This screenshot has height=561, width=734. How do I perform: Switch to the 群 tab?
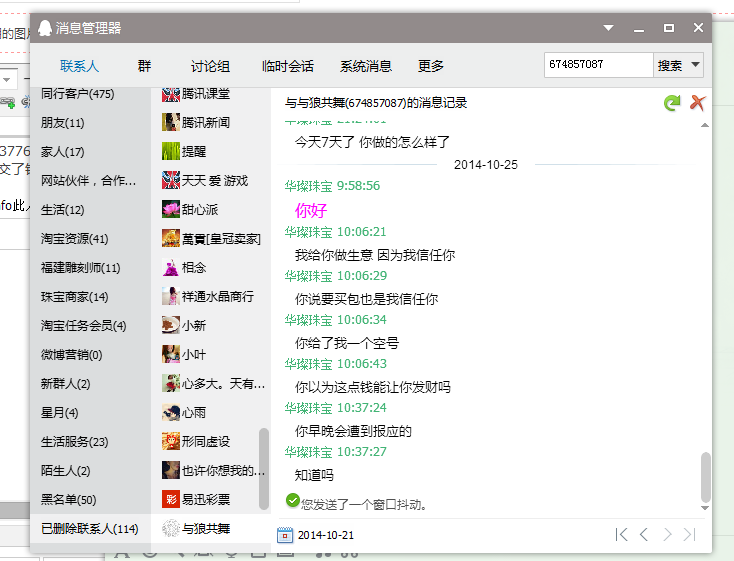(x=144, y=66)
